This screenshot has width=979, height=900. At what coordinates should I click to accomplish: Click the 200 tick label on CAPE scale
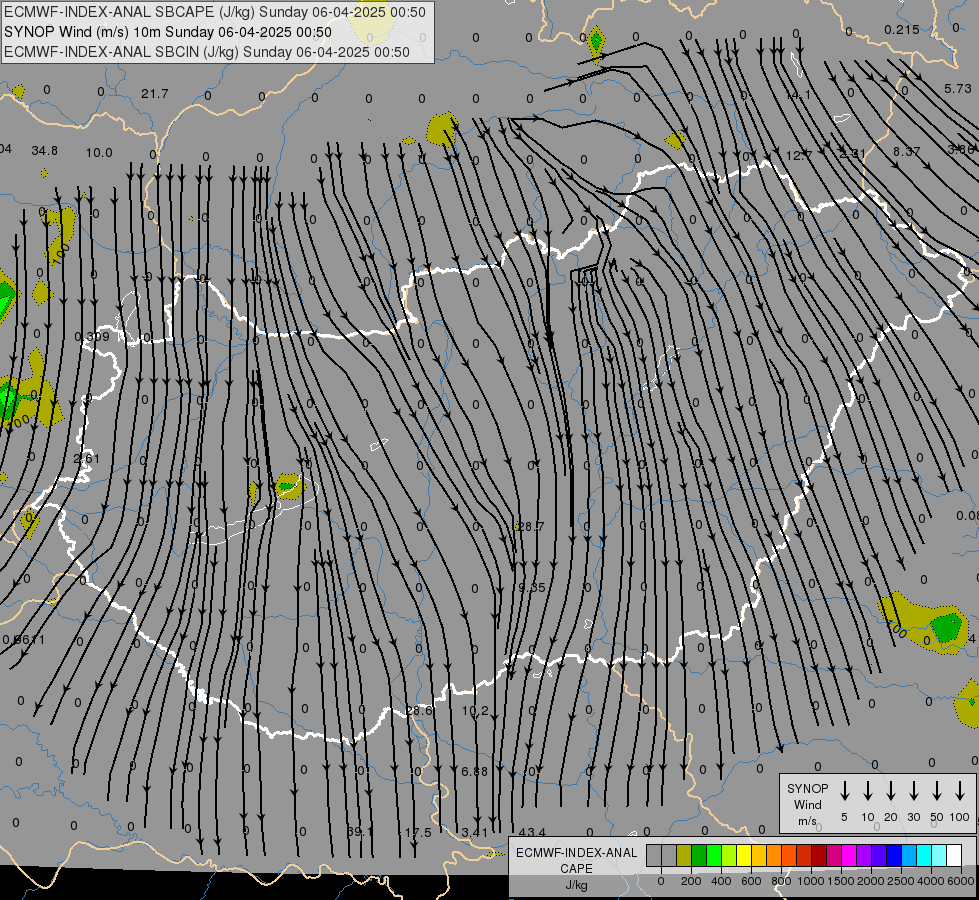pyautogui.click(x=691, y=881)
